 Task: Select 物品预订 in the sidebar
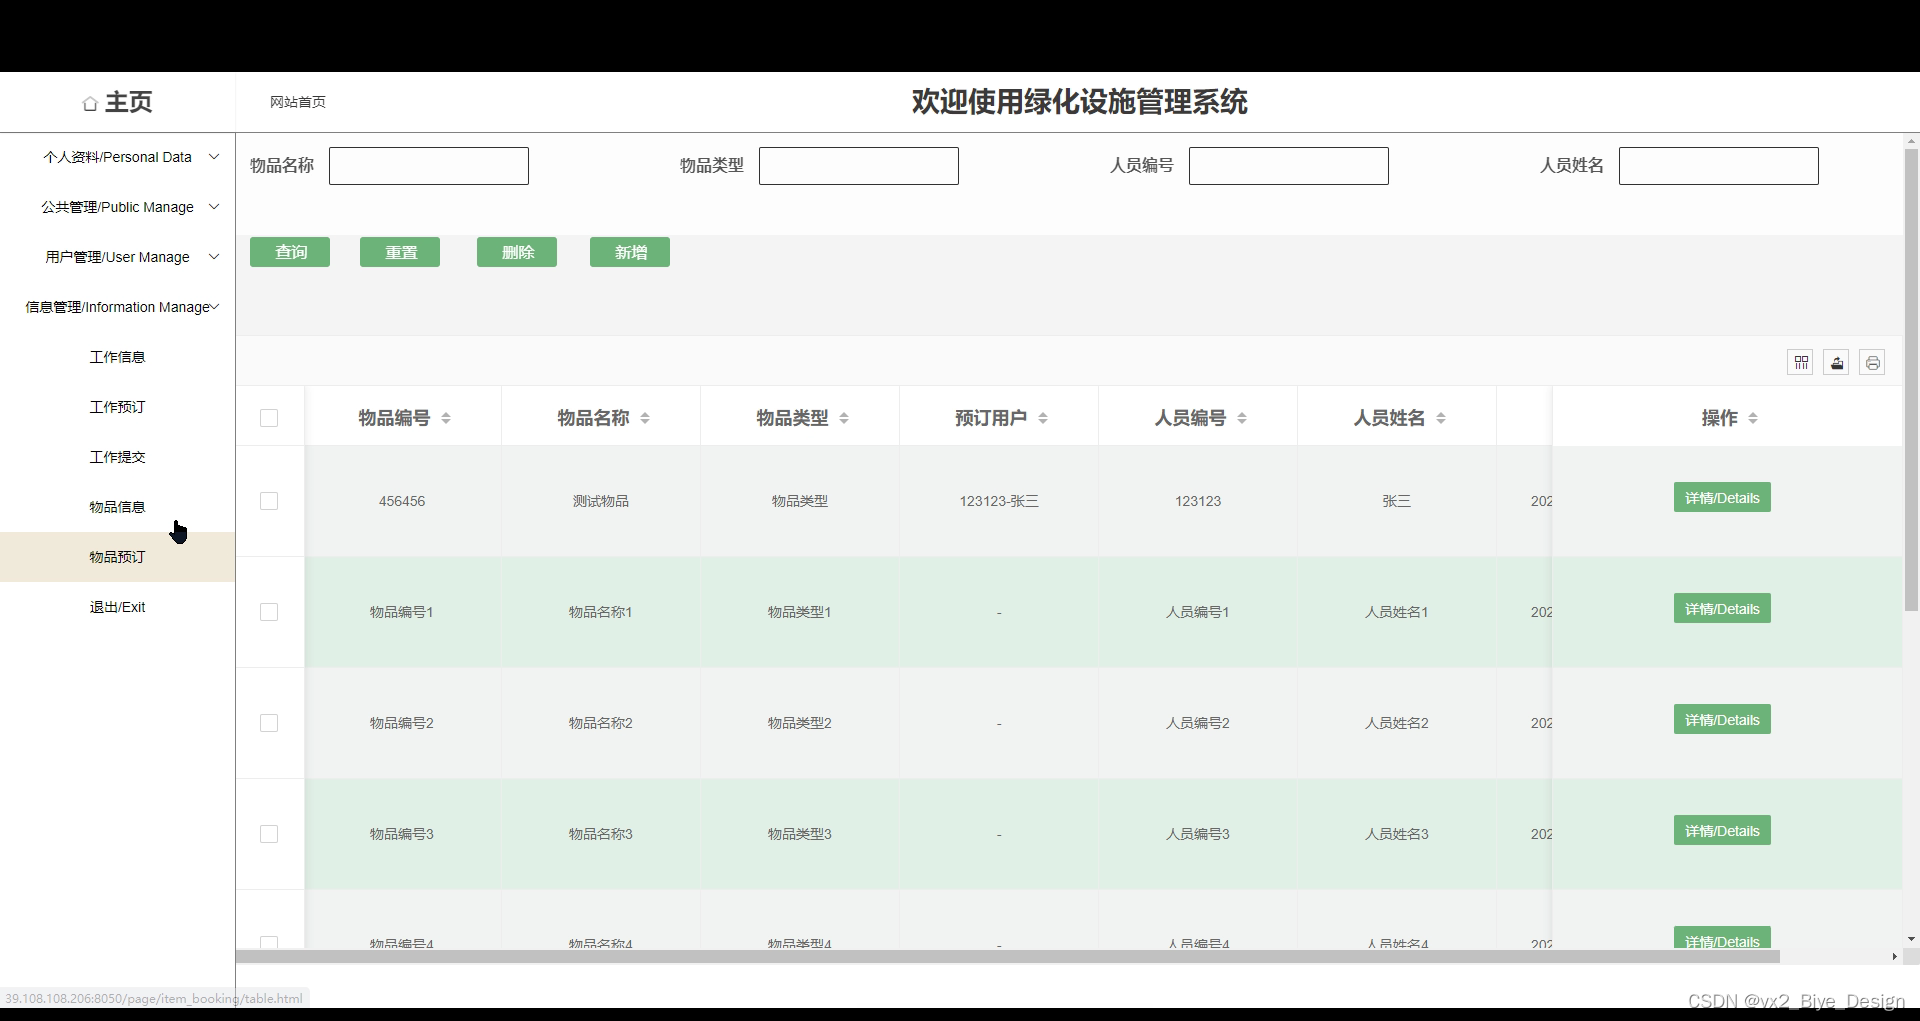click(x=117, y=557)
